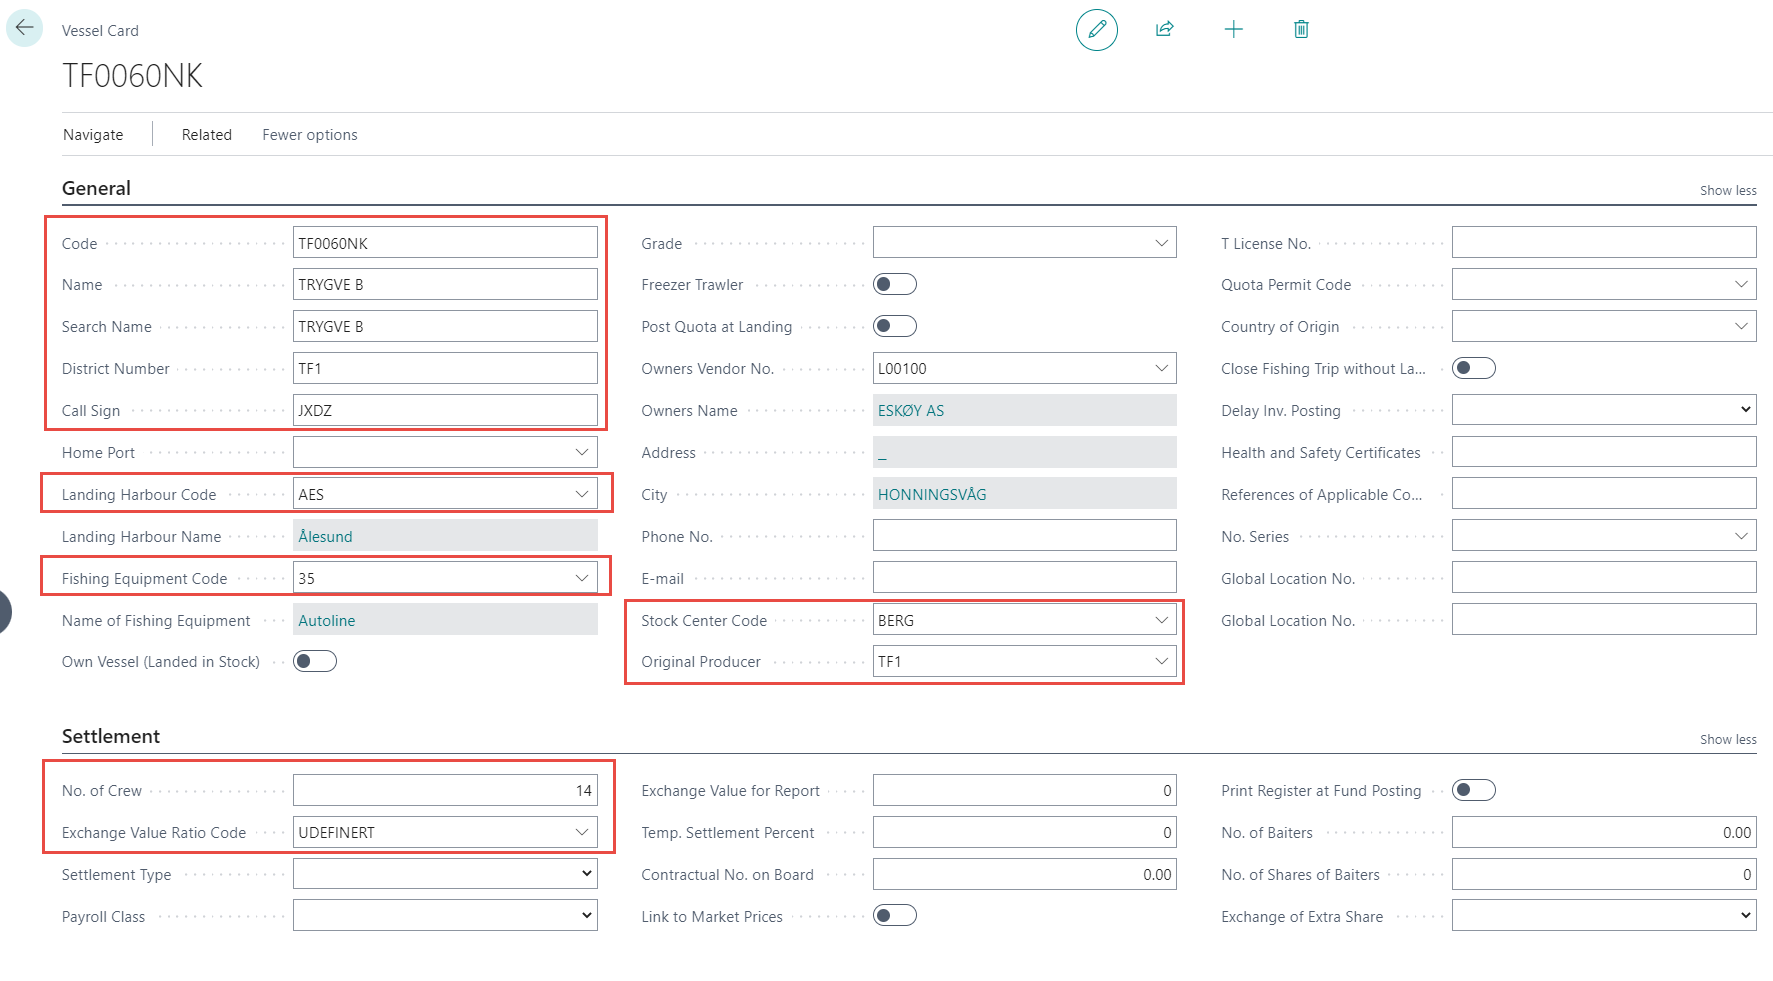Click the No. of Crew field
This screenshot has height=981, width=1773.
tap(445, 791)
